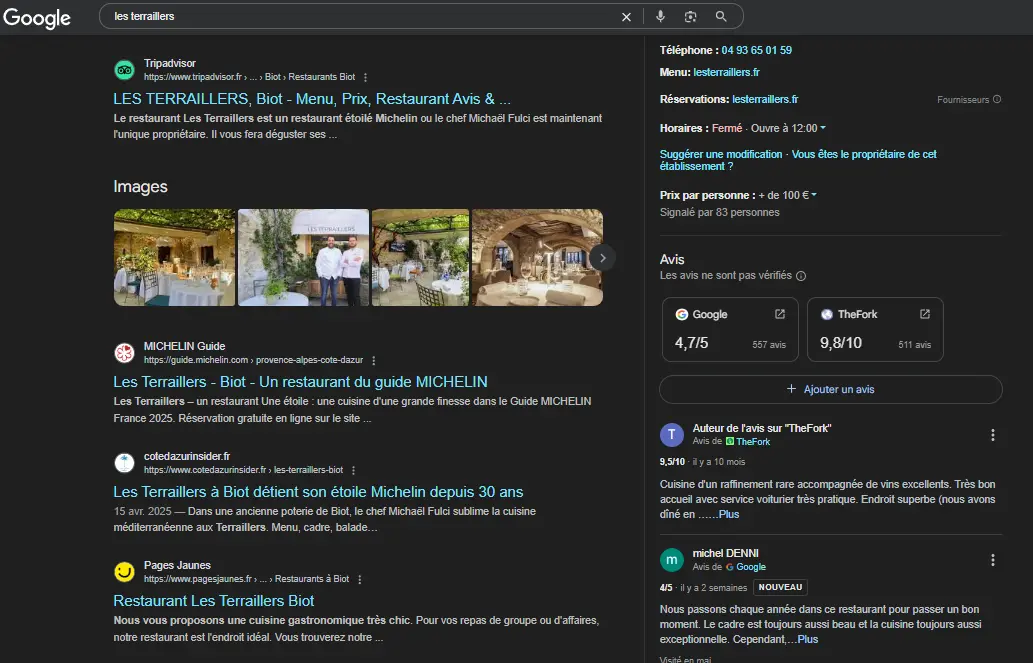Open TheFork review options menu
Screen dimensions: 1033x663
pos(993,435)
